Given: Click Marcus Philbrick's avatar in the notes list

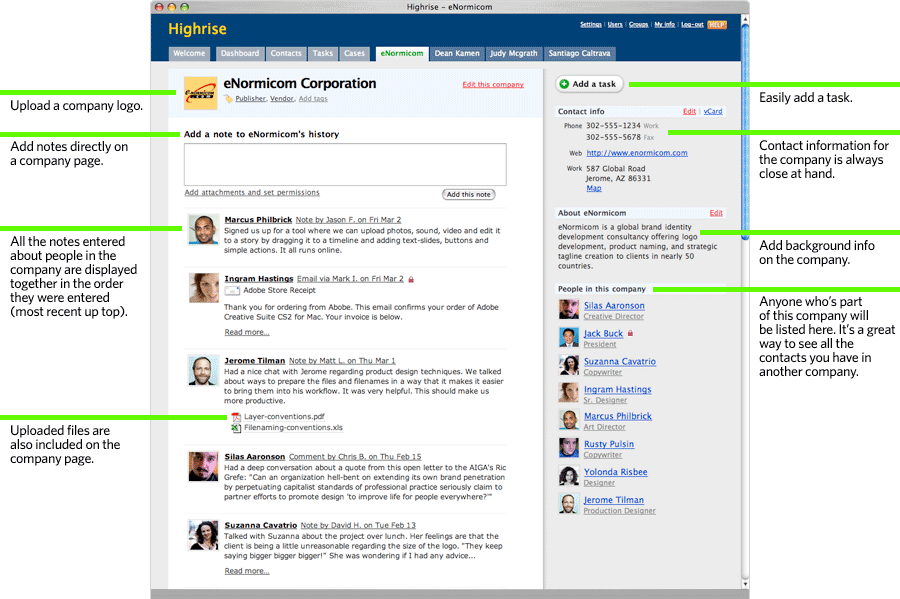Looking at the screenshot, I should point(204,230).
